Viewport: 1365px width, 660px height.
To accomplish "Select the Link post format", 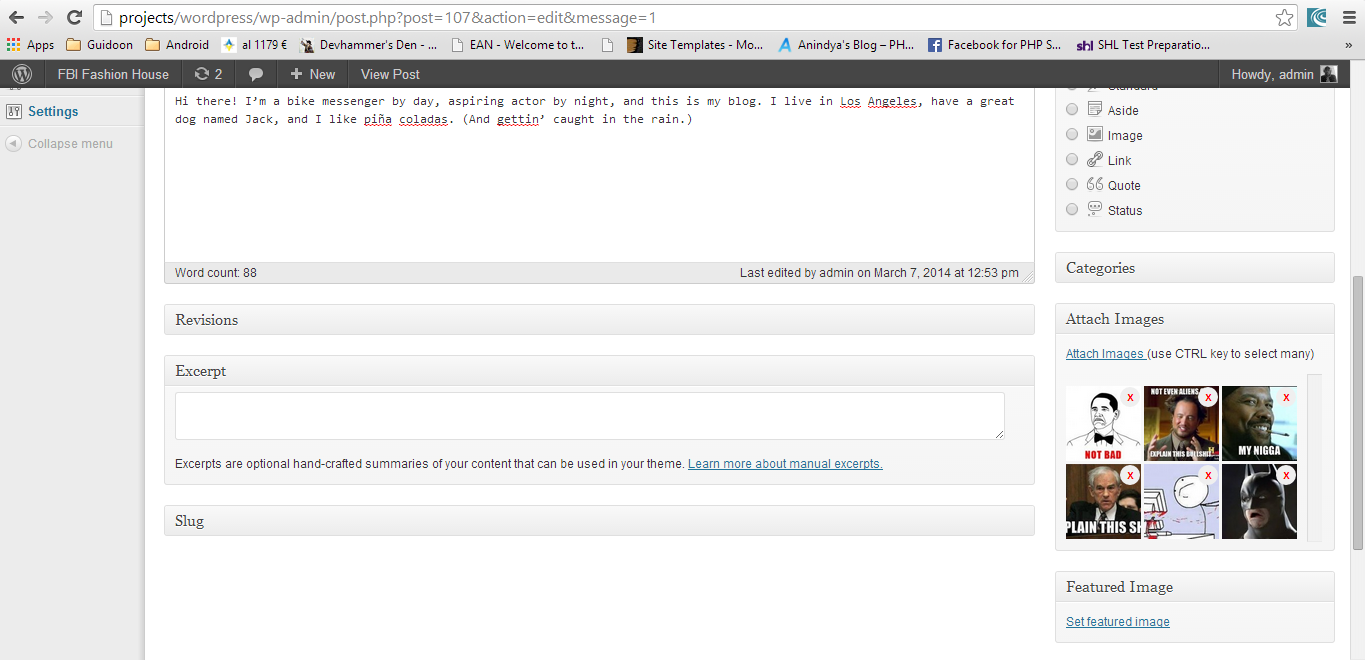I will [1072, 159].
